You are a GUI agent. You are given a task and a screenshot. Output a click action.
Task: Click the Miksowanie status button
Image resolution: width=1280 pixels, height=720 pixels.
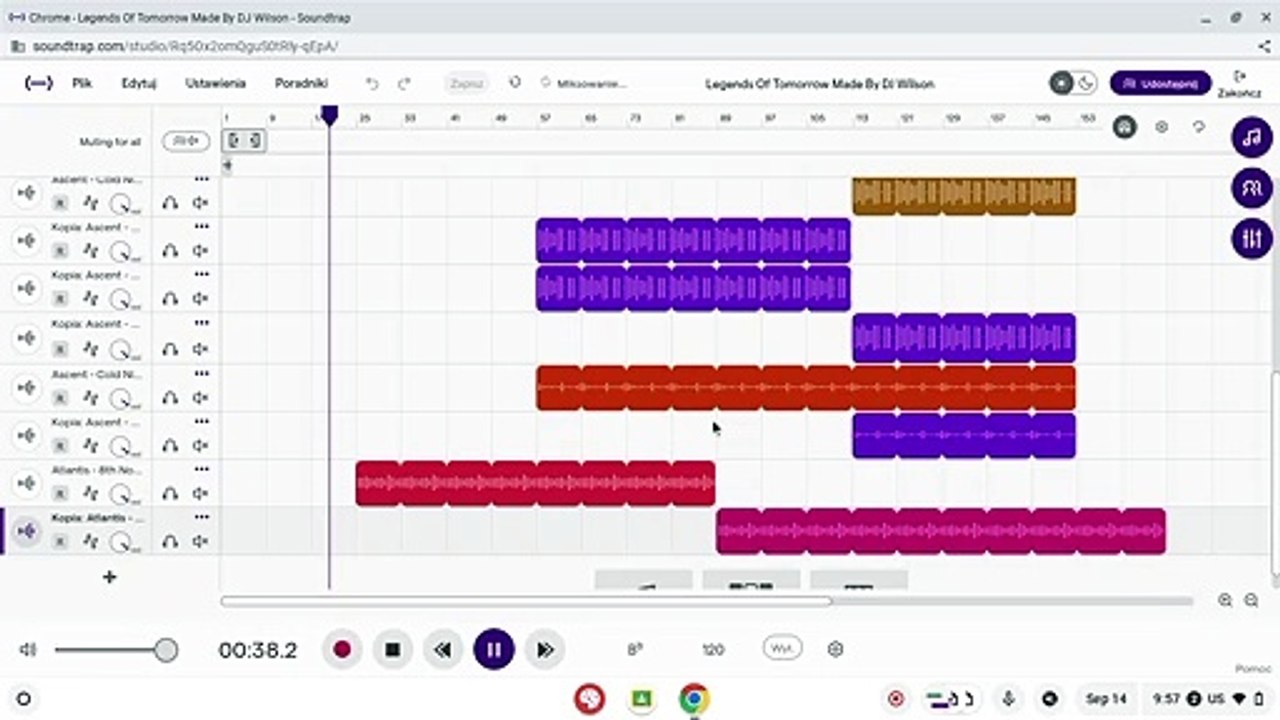[584, 84]
